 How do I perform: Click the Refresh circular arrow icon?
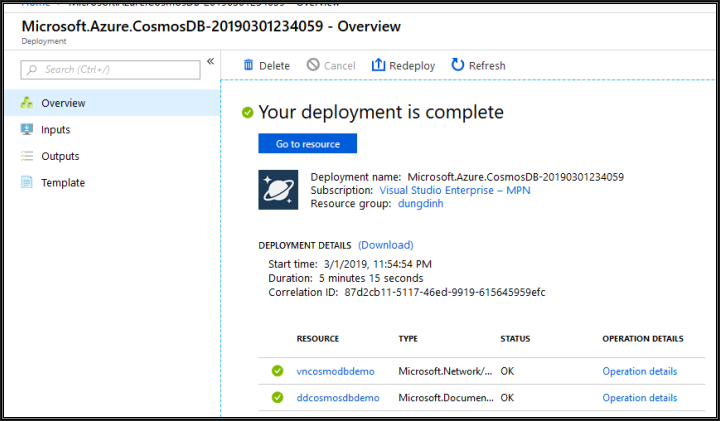458,65
